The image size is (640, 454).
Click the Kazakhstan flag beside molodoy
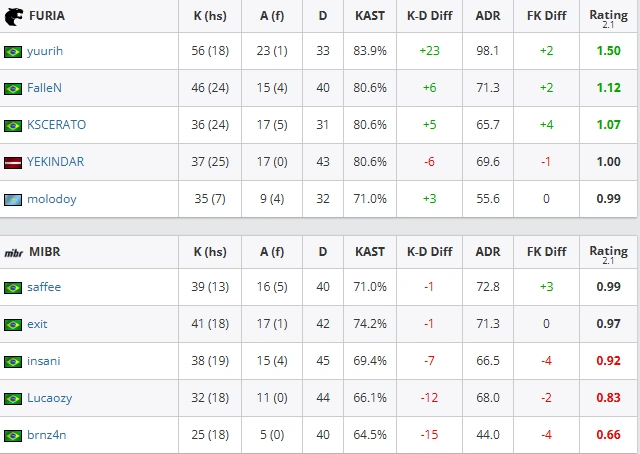[13, 200]
